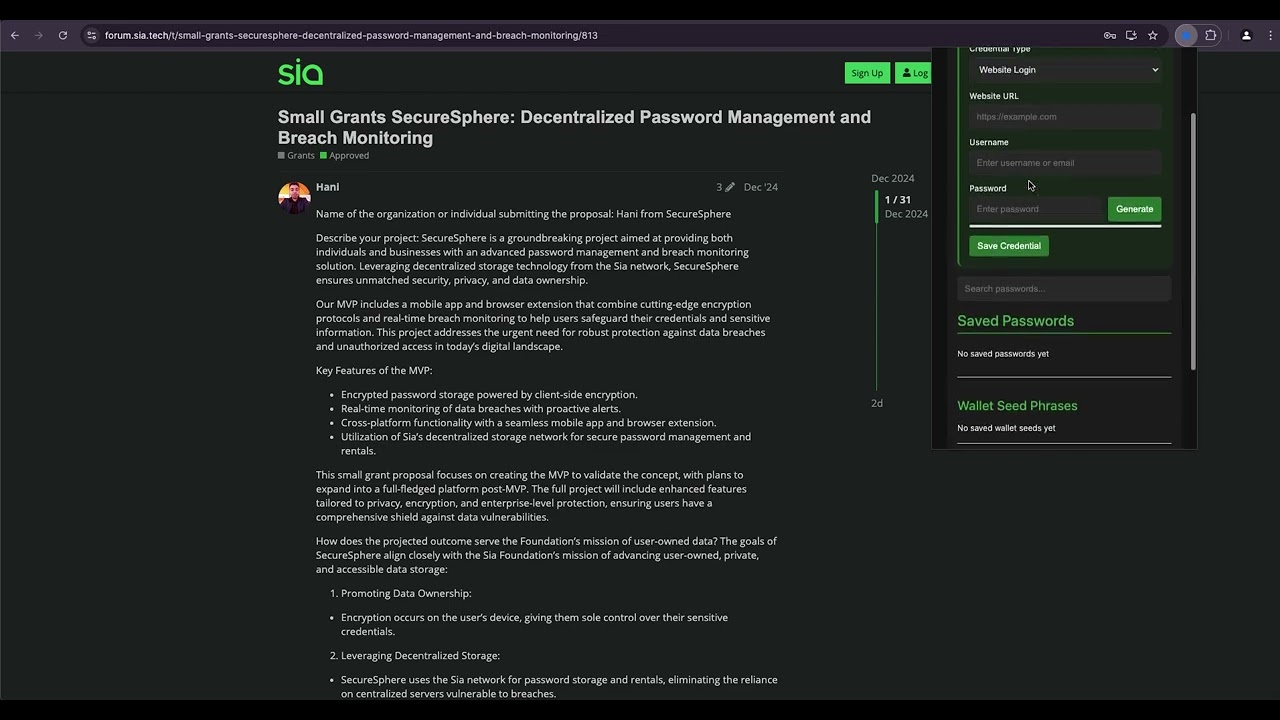Click 'No saved passwords yet' text
This screenshot has width=1280, height=720.
click(x=1003, y=354)
